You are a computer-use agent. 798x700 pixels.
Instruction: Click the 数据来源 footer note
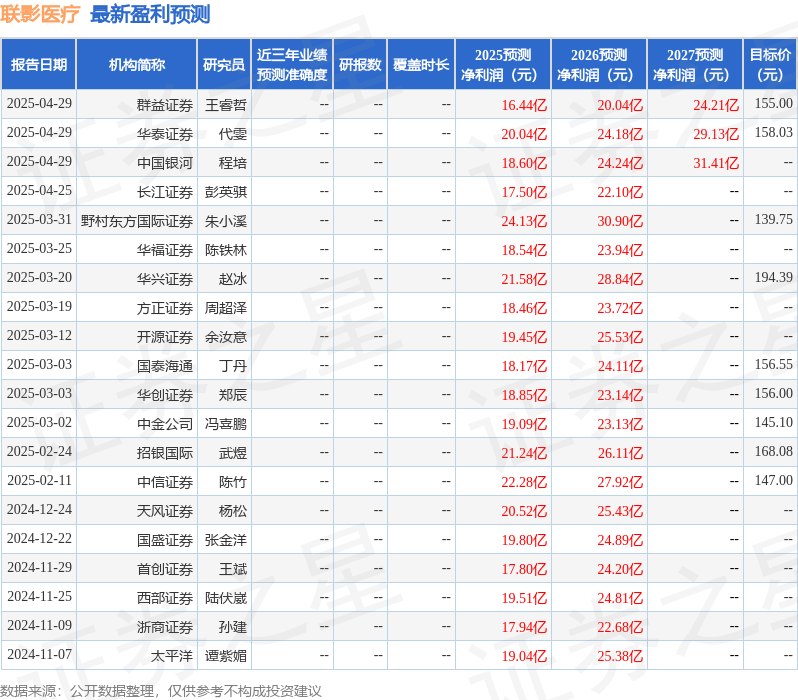(161, 691)
